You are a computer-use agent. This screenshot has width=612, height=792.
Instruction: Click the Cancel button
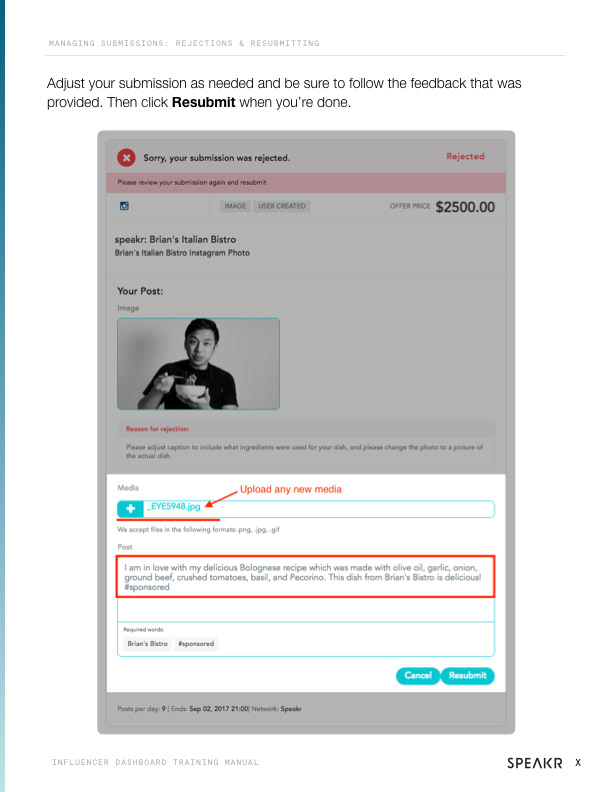click(x=418, y=675)
